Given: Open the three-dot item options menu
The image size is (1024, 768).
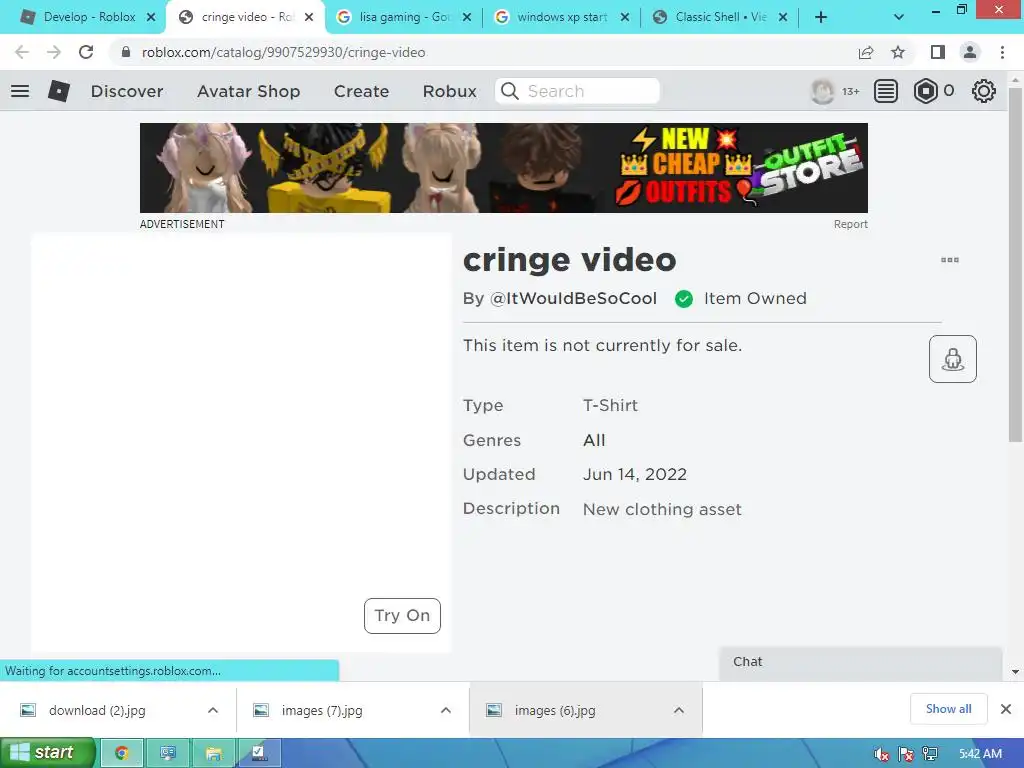Looking at the screenshot, I should [950, 260].
